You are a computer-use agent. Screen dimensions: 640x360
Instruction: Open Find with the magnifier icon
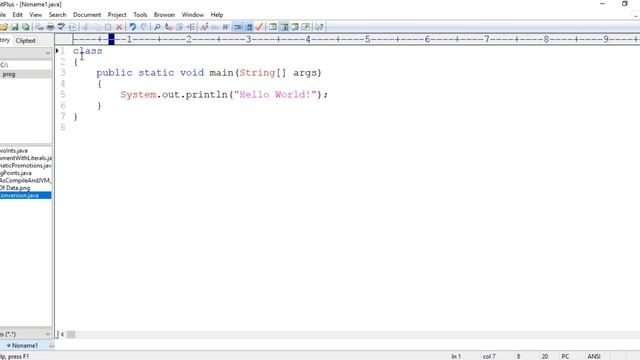click(x=157, y=27)
